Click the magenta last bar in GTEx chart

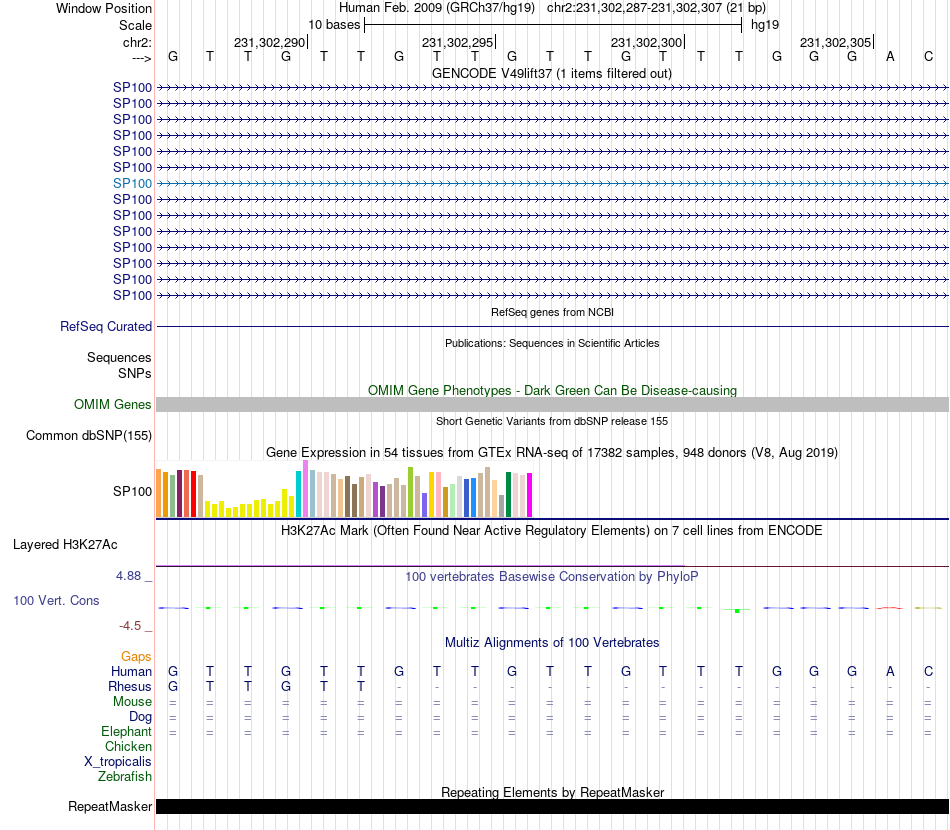coord(530,495)
